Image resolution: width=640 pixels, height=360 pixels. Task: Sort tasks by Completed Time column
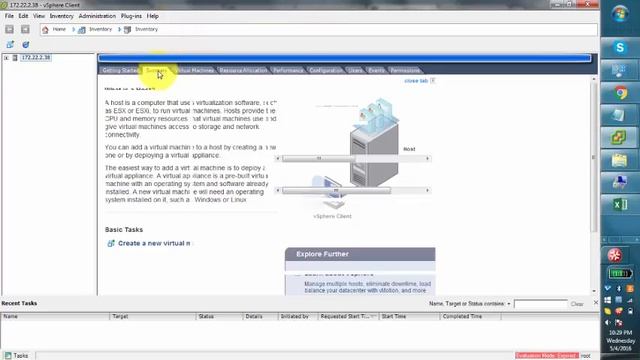point(471,316)
